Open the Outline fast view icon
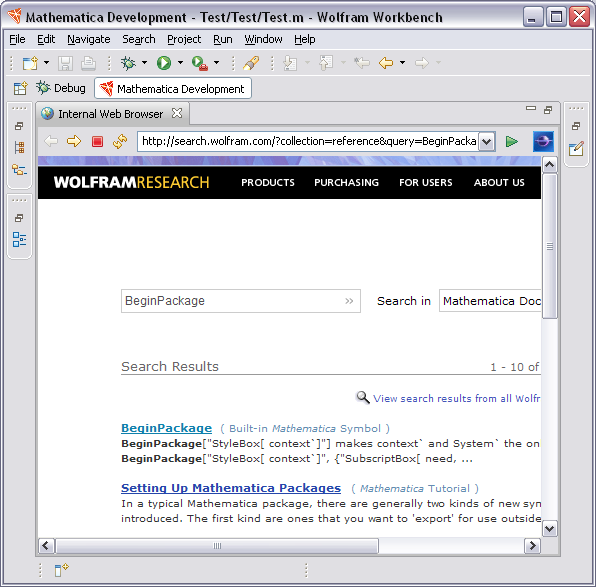 pos(19,240)
